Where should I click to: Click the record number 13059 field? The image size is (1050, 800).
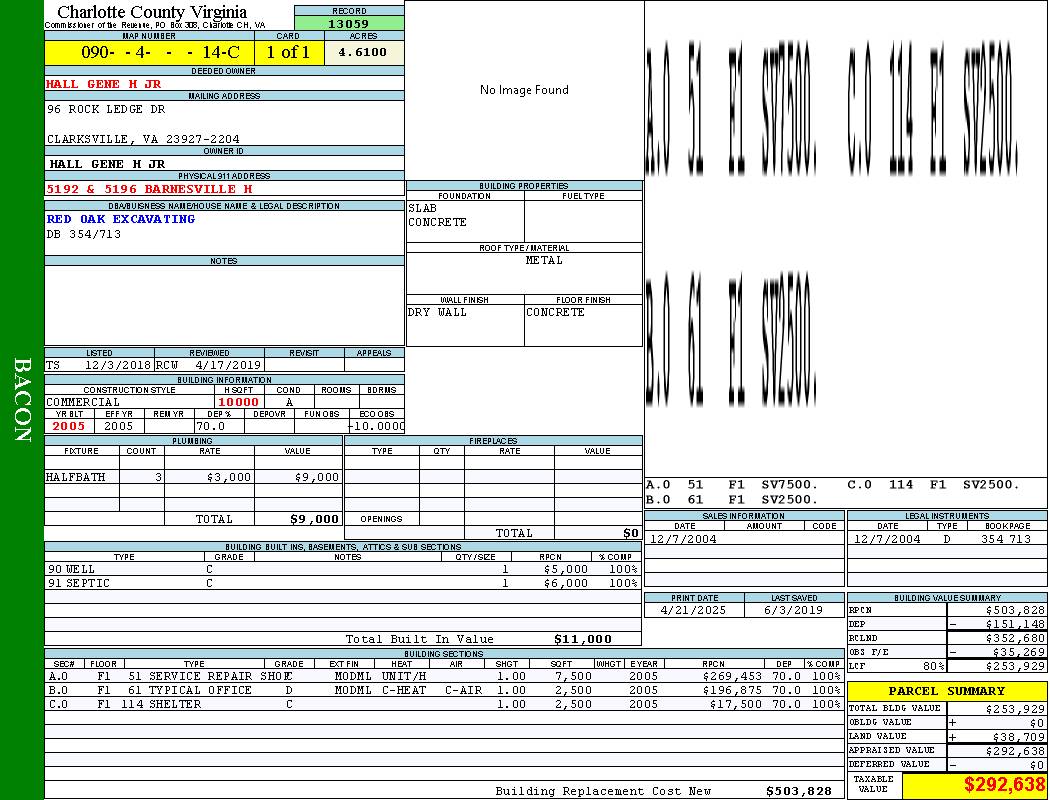349,24
